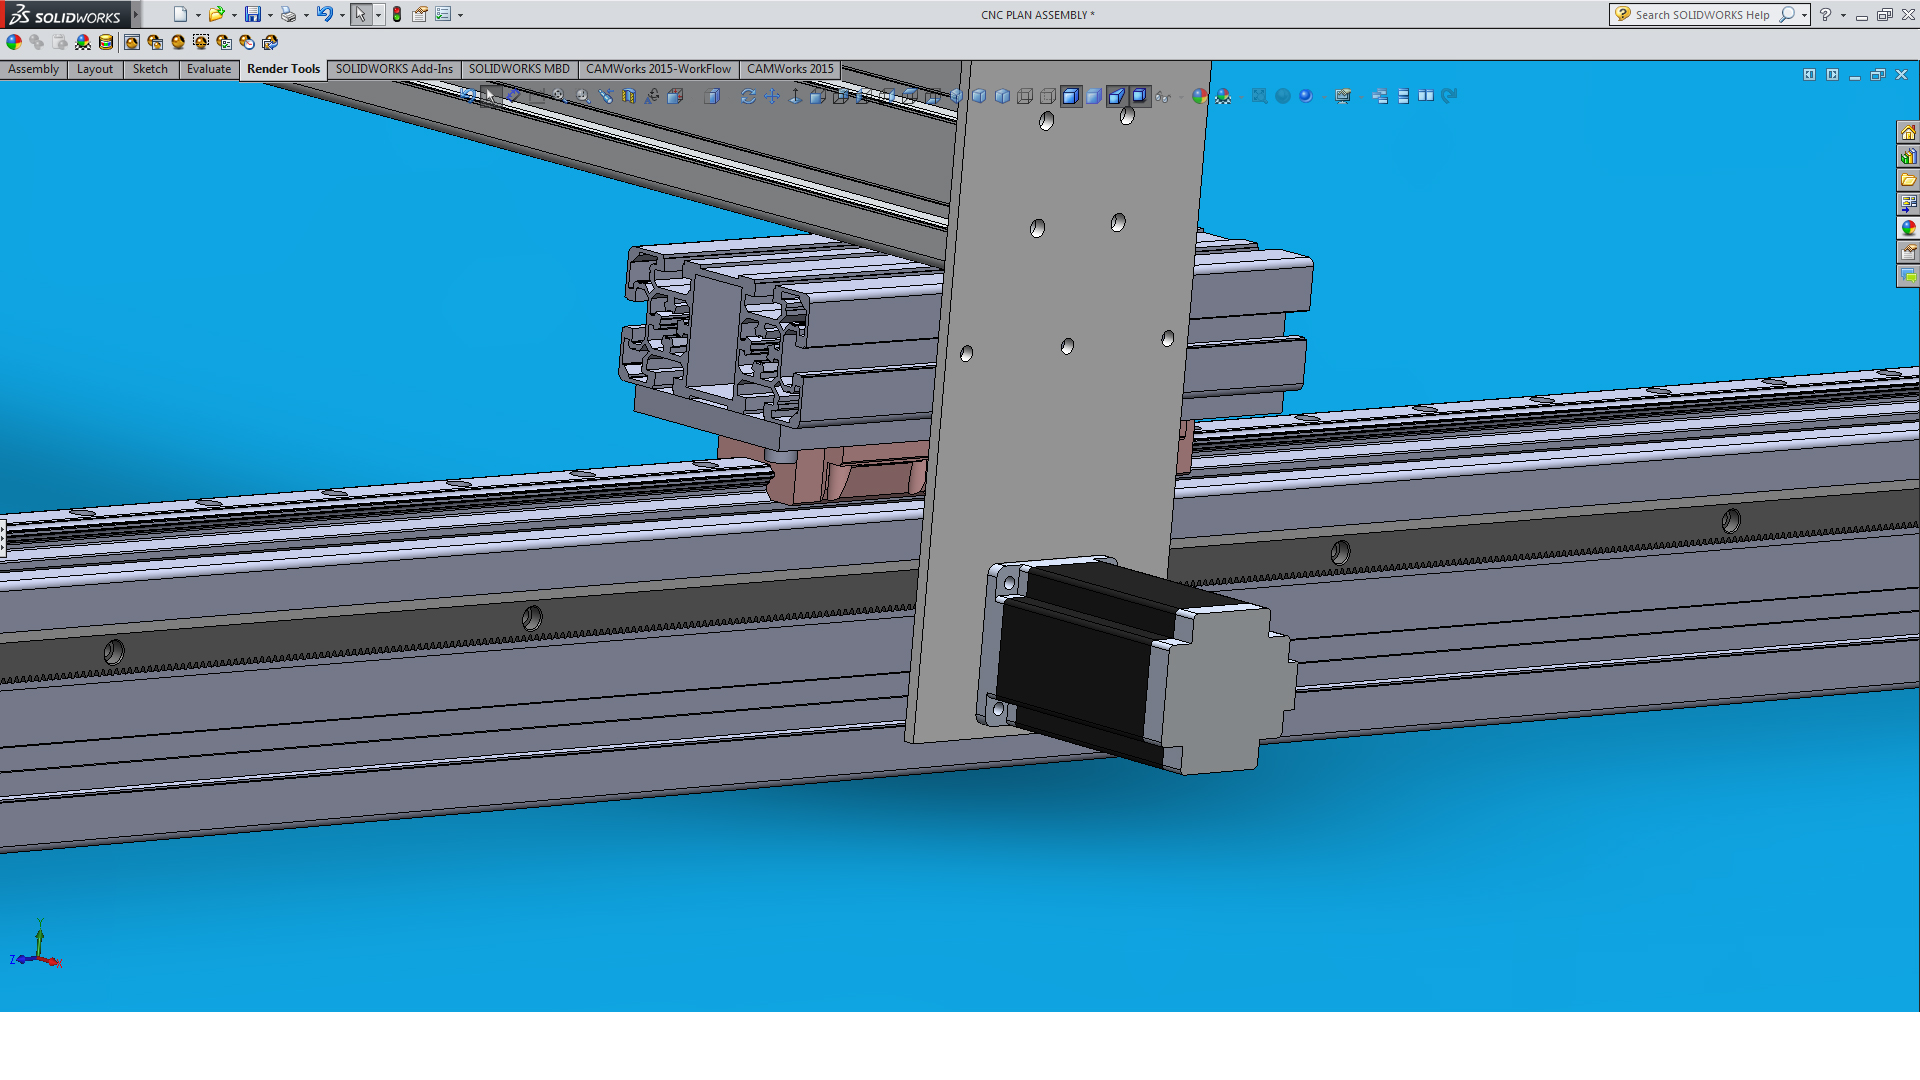Image resolution: width=1920 pixels, height=1080 pixels.
Task: Switch to the Evaluate tab
Action: (x=208, y=69)
